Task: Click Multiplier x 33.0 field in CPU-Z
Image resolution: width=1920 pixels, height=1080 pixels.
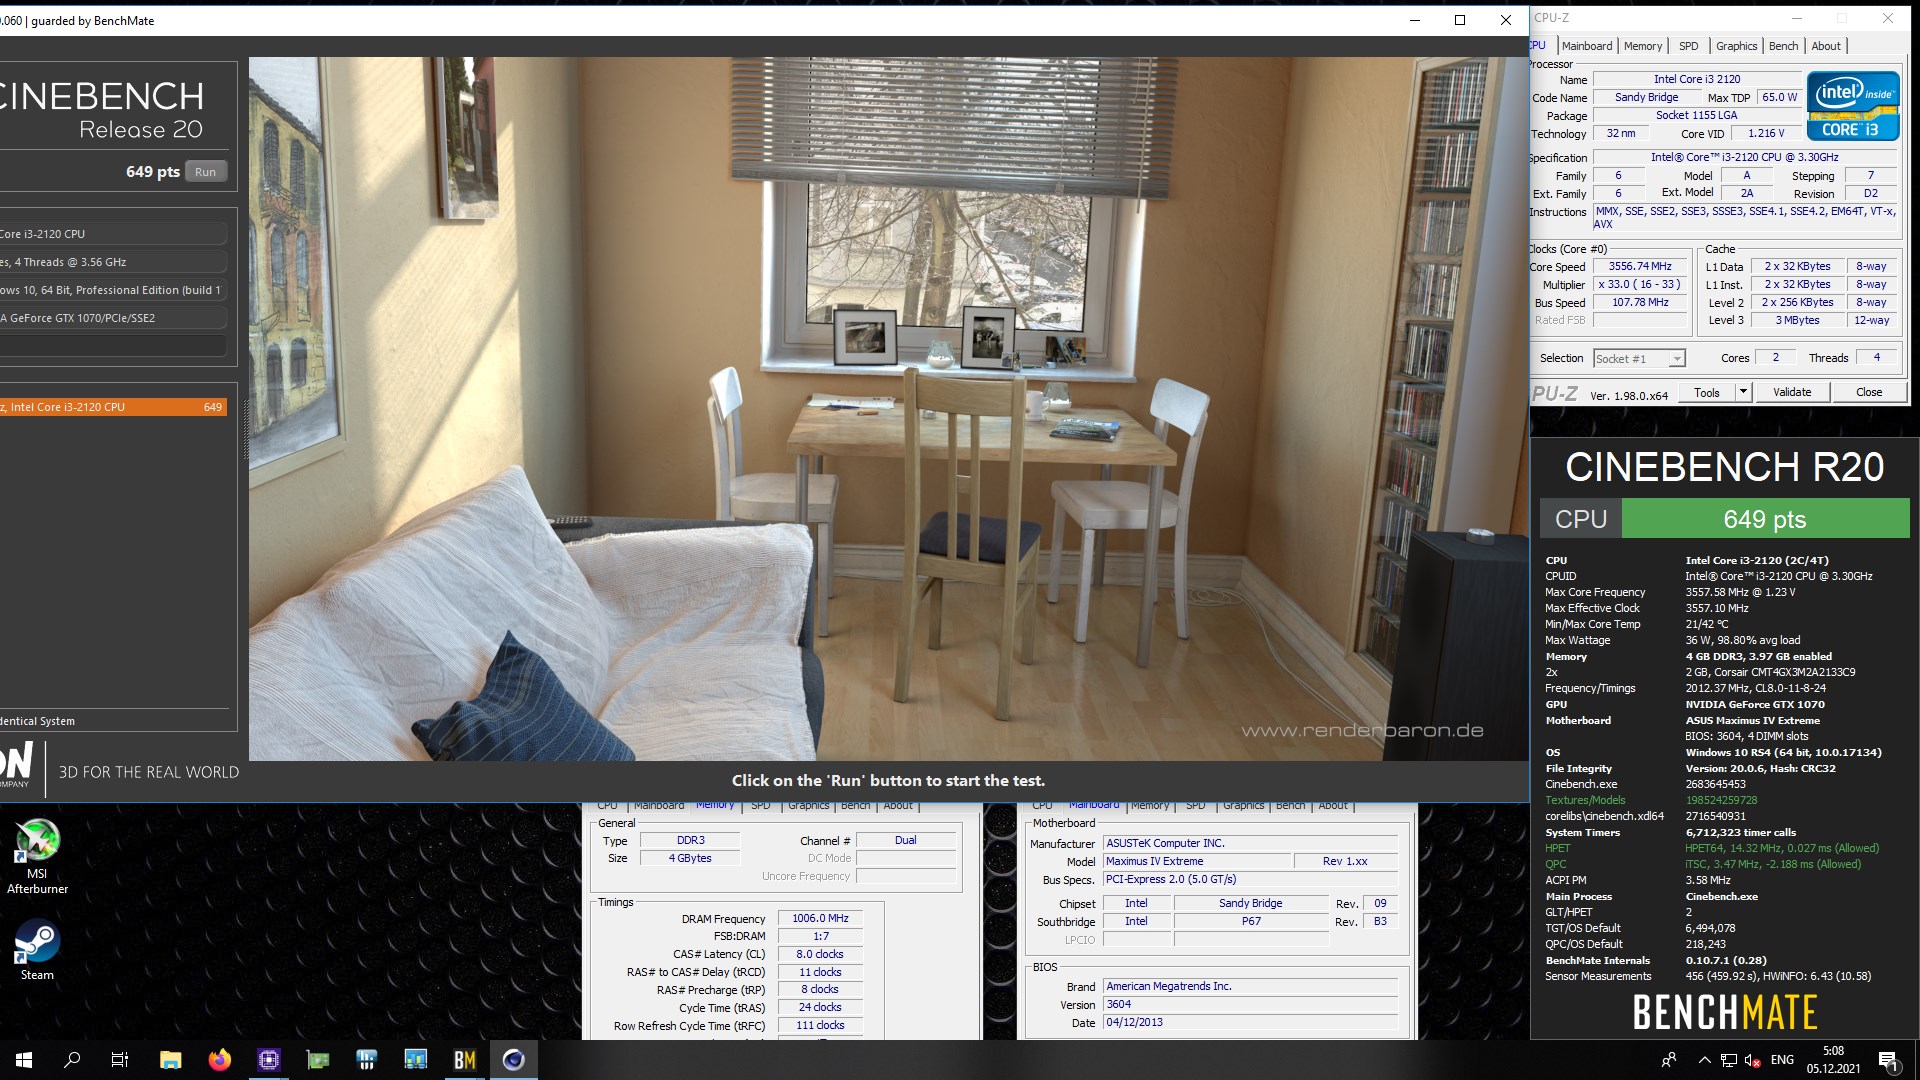Action: pos(1639,285)
